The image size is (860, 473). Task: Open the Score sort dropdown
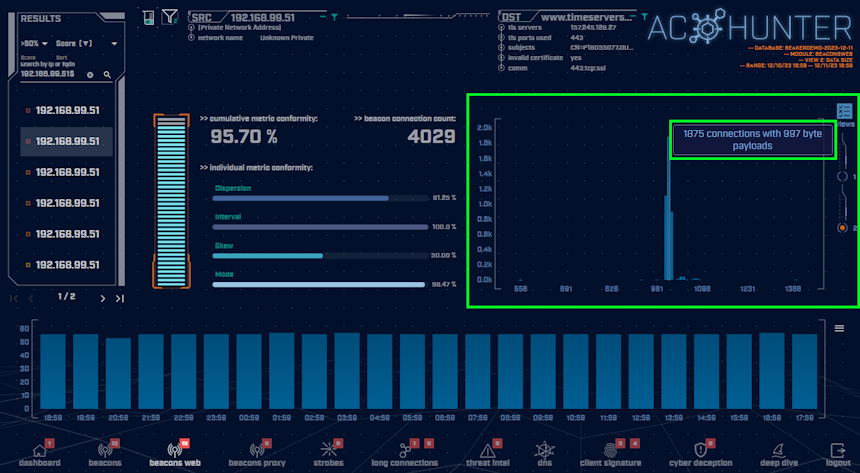87,43
